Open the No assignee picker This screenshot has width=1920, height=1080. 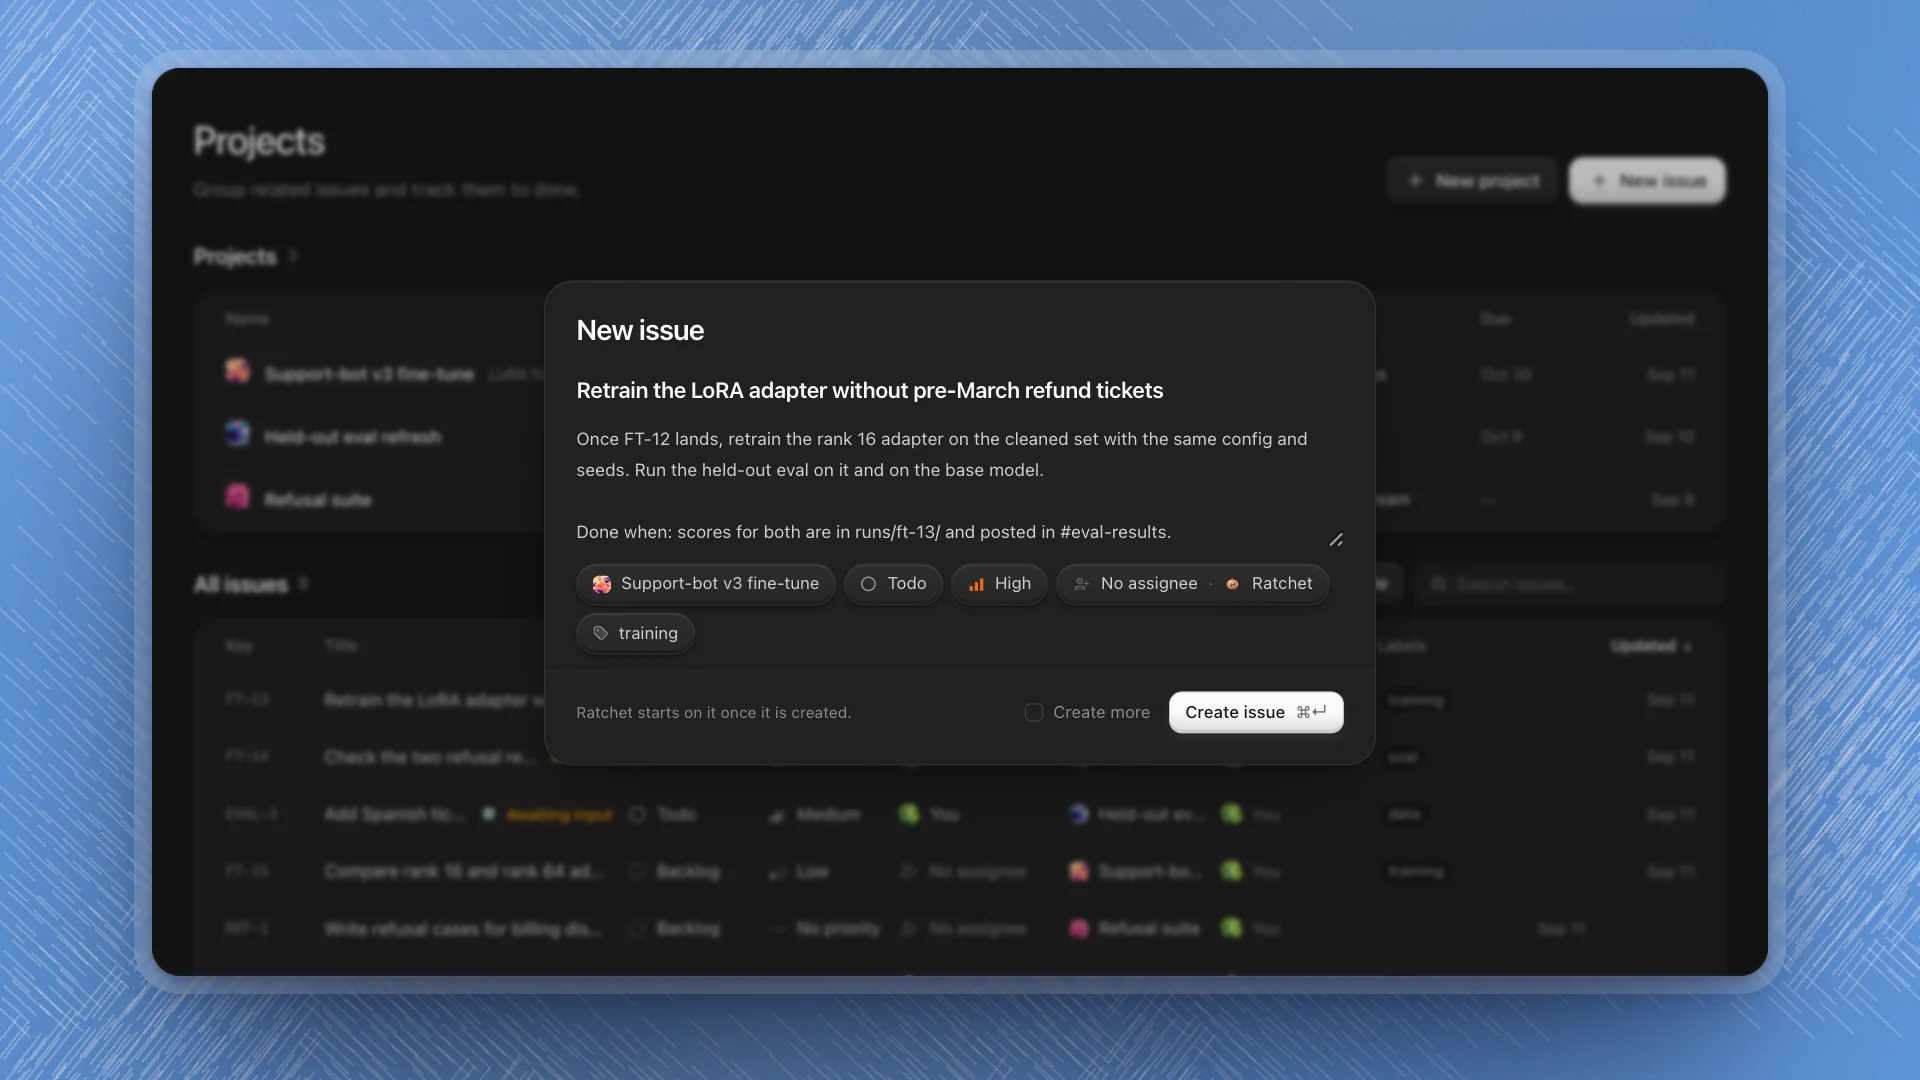tap(1135, 583)
